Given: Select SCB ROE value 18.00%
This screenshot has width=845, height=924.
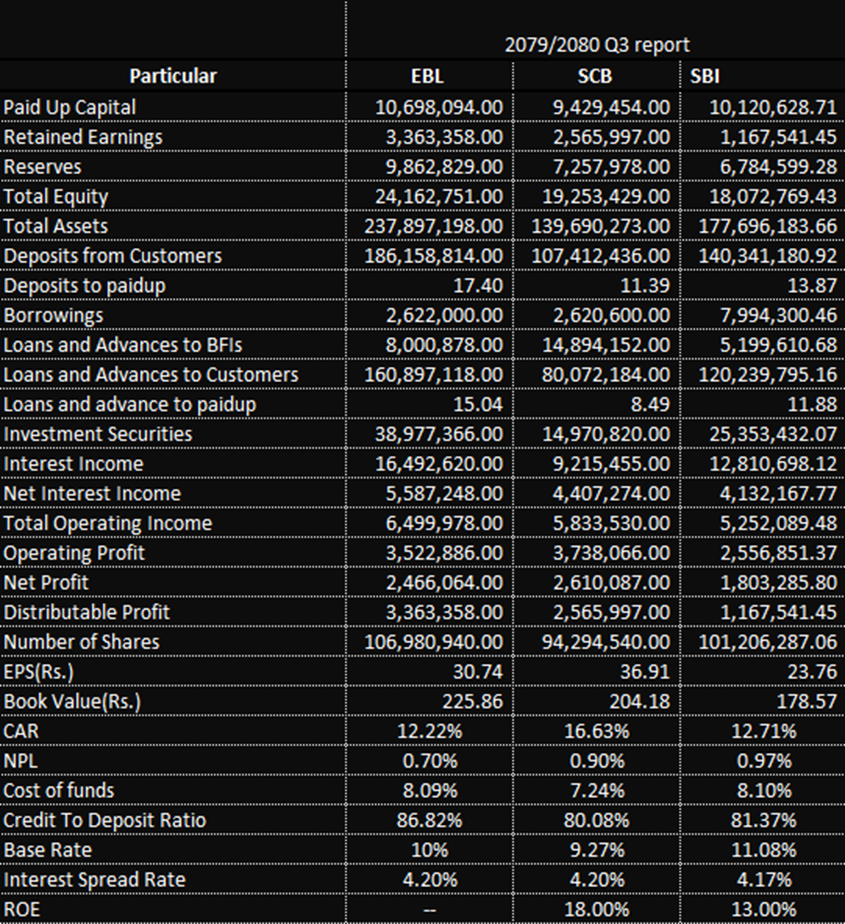Looking at the screenshot, I should click(x=596, y=909).
